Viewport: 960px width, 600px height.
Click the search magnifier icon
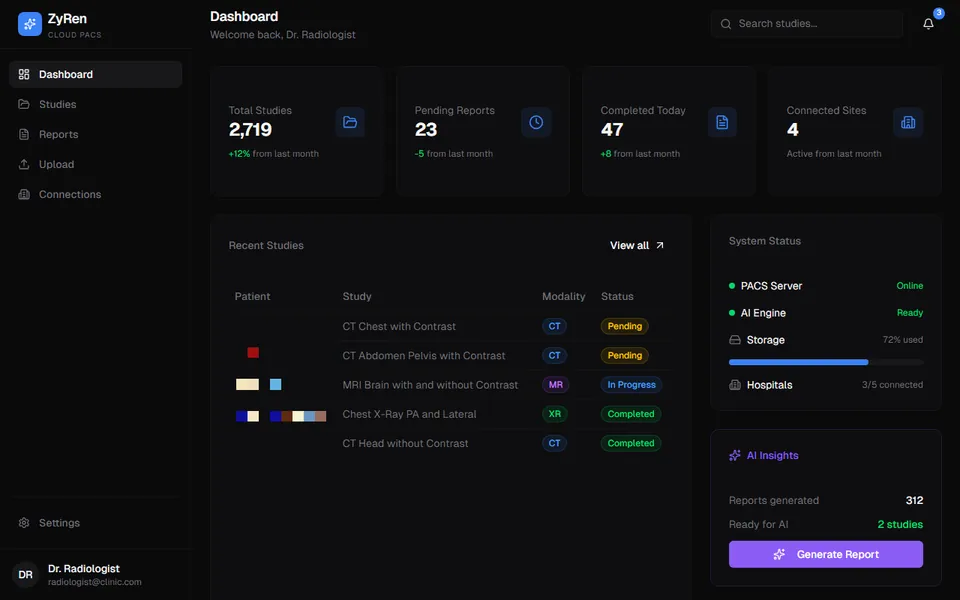pos(726,24)
